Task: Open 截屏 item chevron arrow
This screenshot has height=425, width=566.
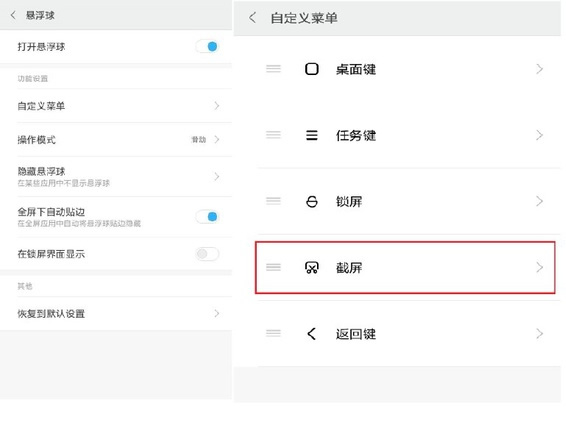Action: click(539, 268)
